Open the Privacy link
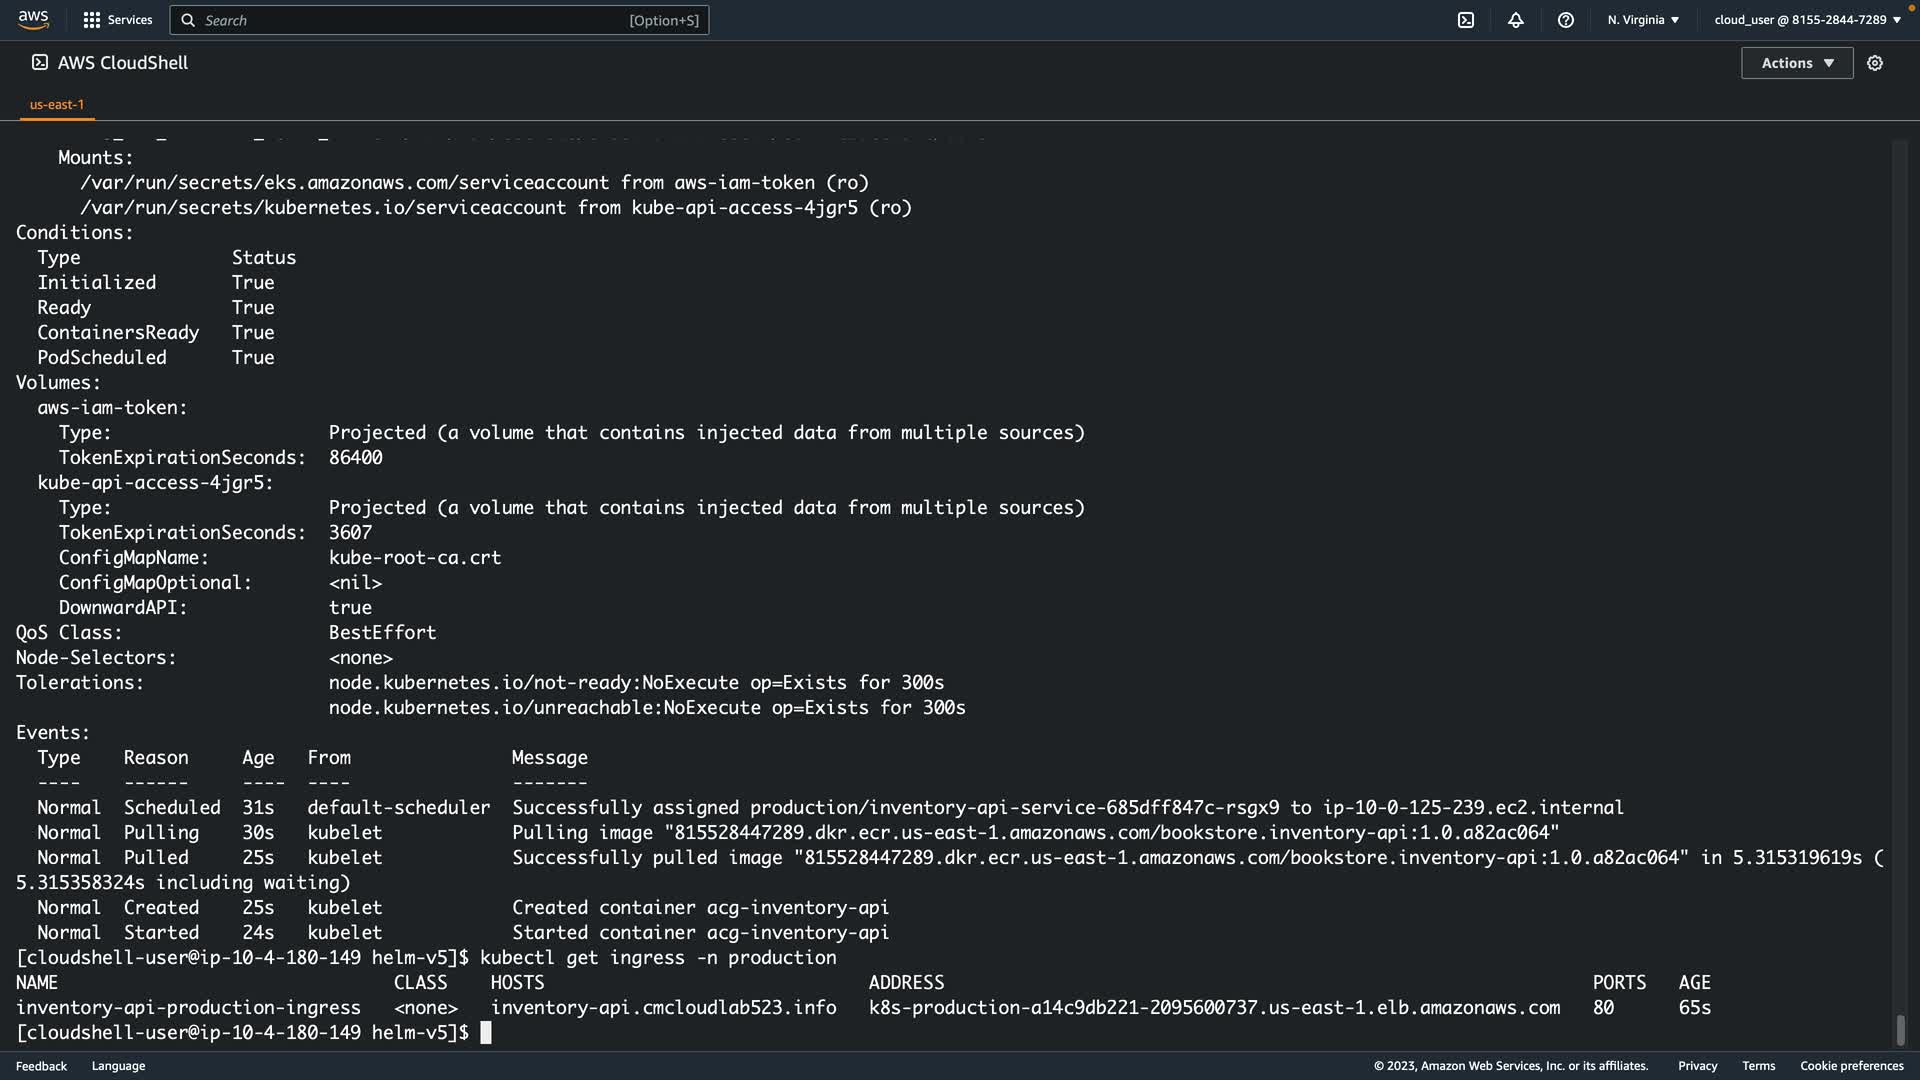 pyautogui.click(x=1697, y=1066)
